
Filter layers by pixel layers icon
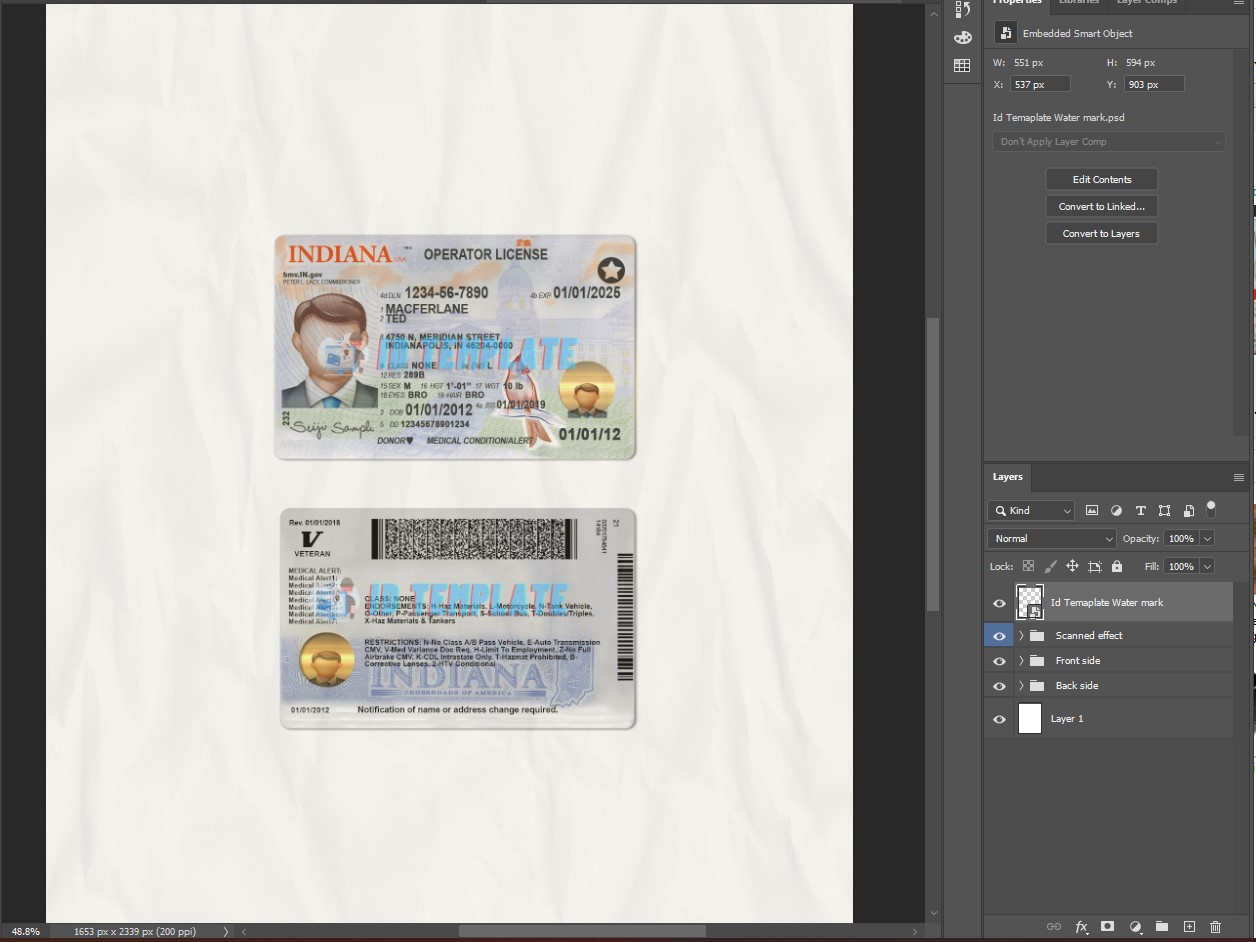pos(1092,510)
